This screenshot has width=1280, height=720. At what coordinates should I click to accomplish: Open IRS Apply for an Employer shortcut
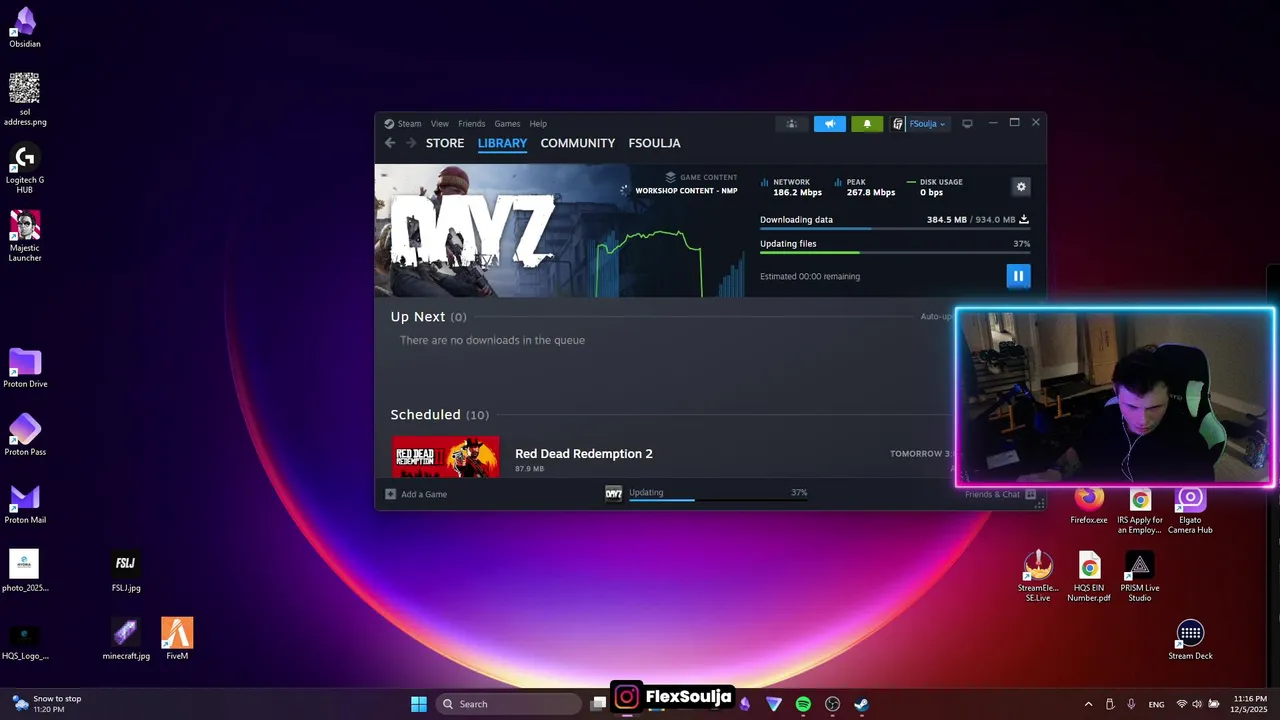click(1140, 510)
